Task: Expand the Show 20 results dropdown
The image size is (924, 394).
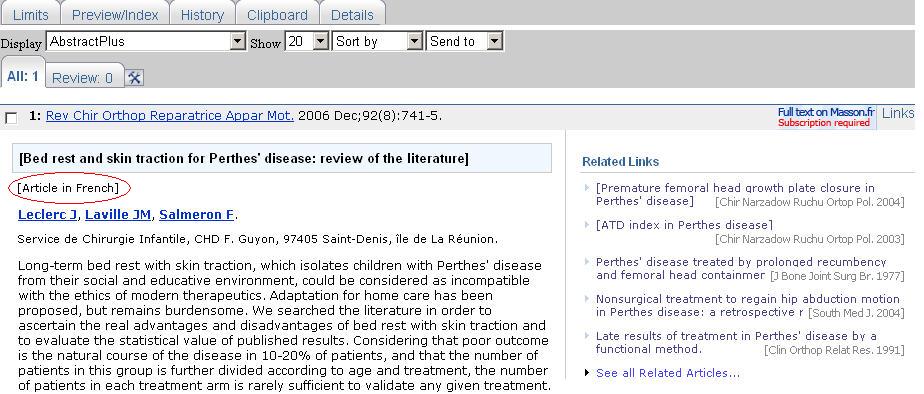Action: (x=306, y=41)
